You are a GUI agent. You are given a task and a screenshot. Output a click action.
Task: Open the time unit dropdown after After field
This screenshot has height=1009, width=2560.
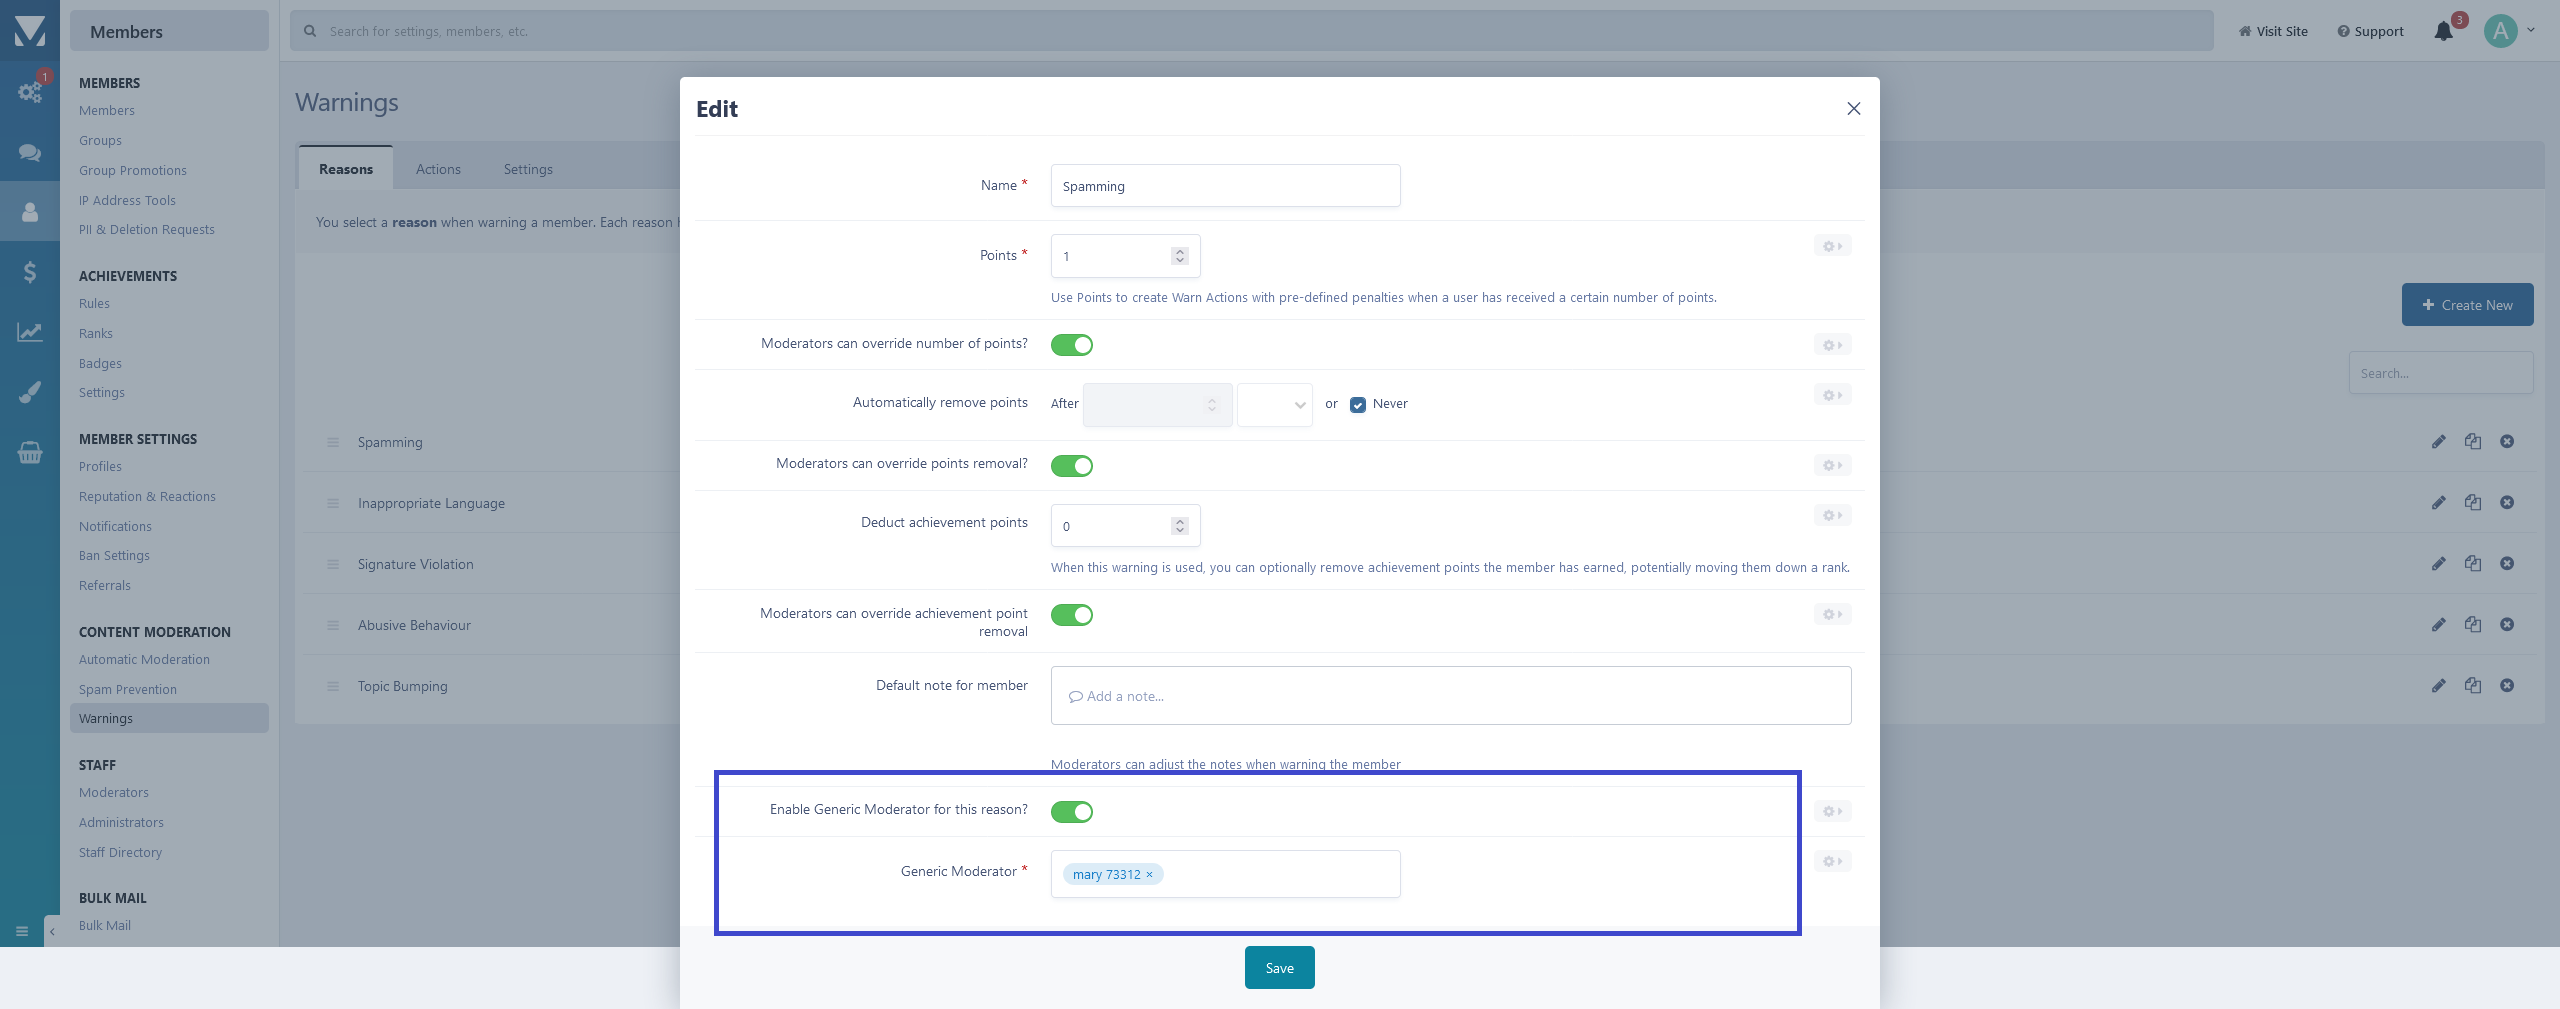tap(1274, 405)
